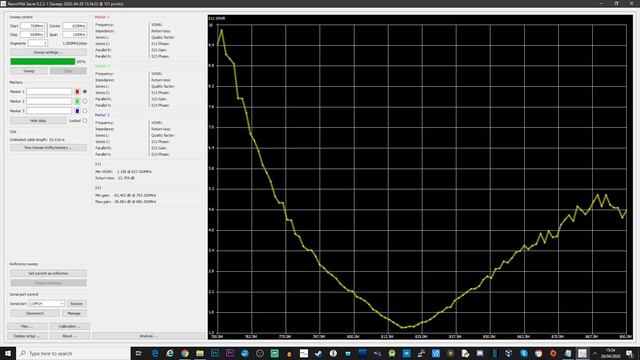Click the Span frequency field

coord(75,35)
